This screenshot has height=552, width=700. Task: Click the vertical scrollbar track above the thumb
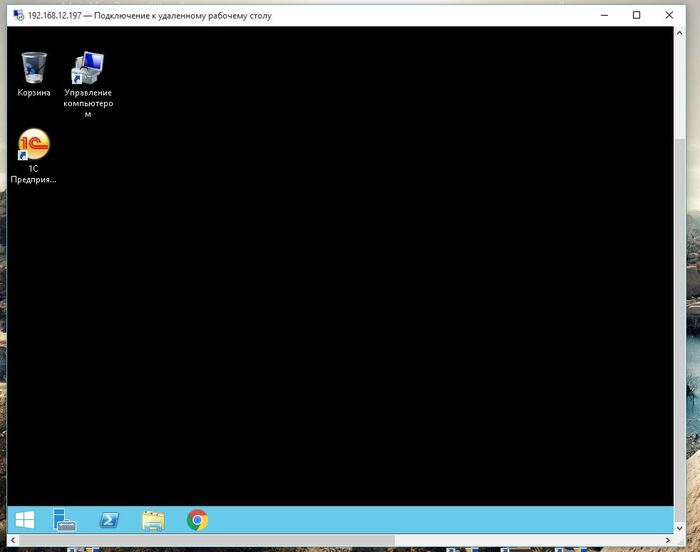coord(679,89)
